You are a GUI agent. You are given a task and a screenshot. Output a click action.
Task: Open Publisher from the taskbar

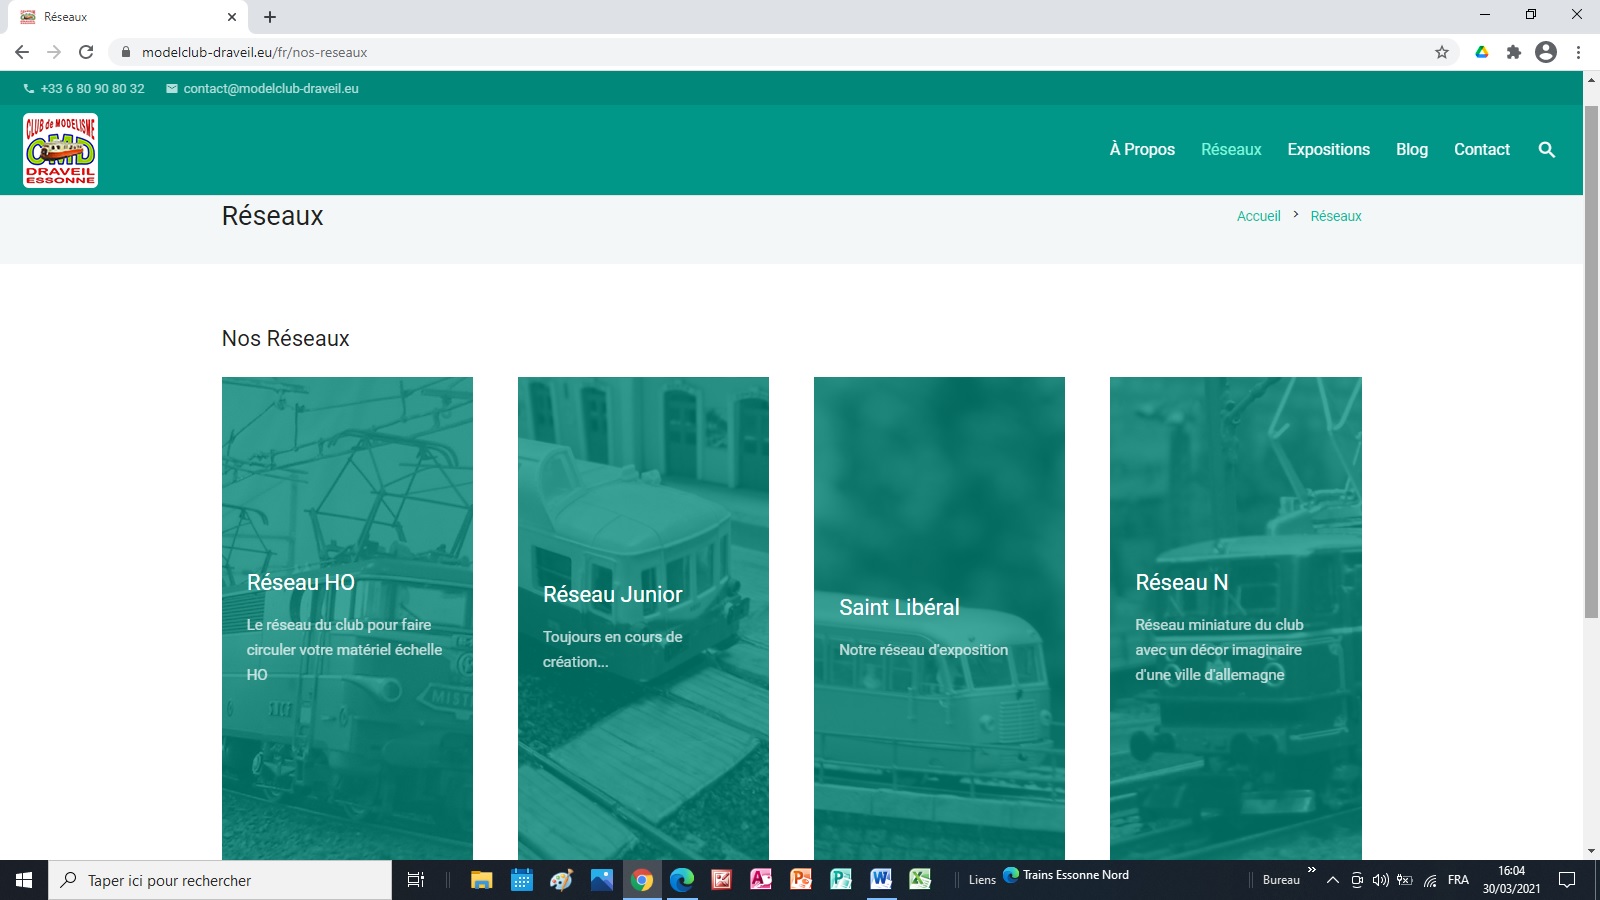(841, 880)
